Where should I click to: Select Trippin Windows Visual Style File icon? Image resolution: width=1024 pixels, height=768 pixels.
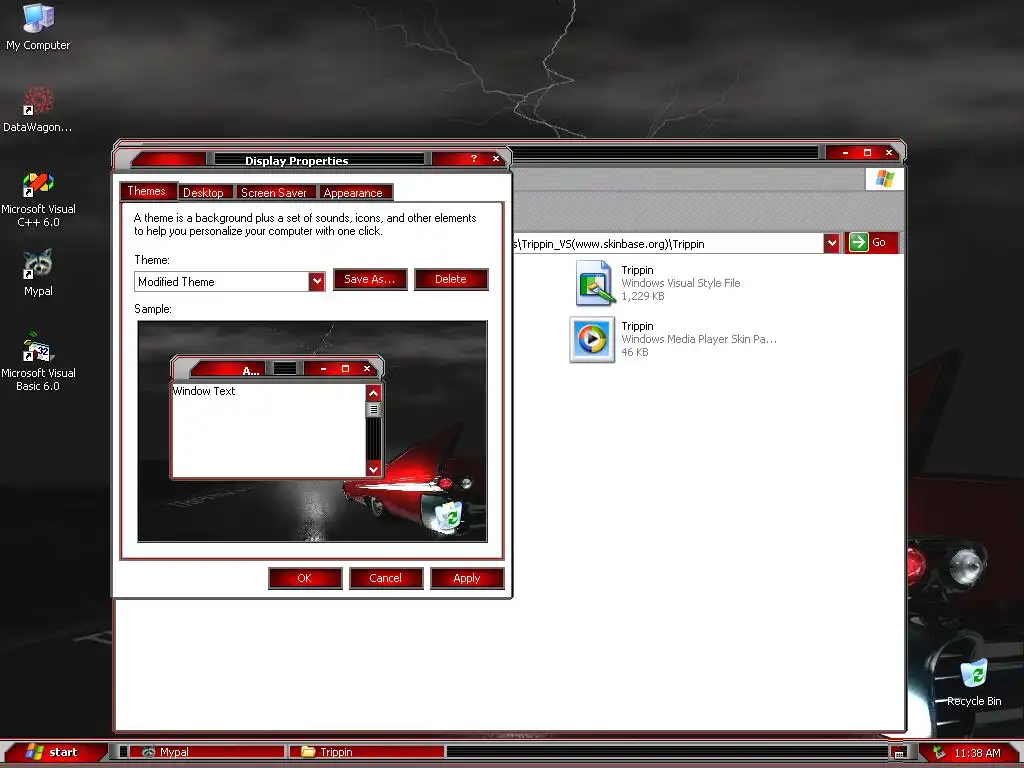[594, 283]
